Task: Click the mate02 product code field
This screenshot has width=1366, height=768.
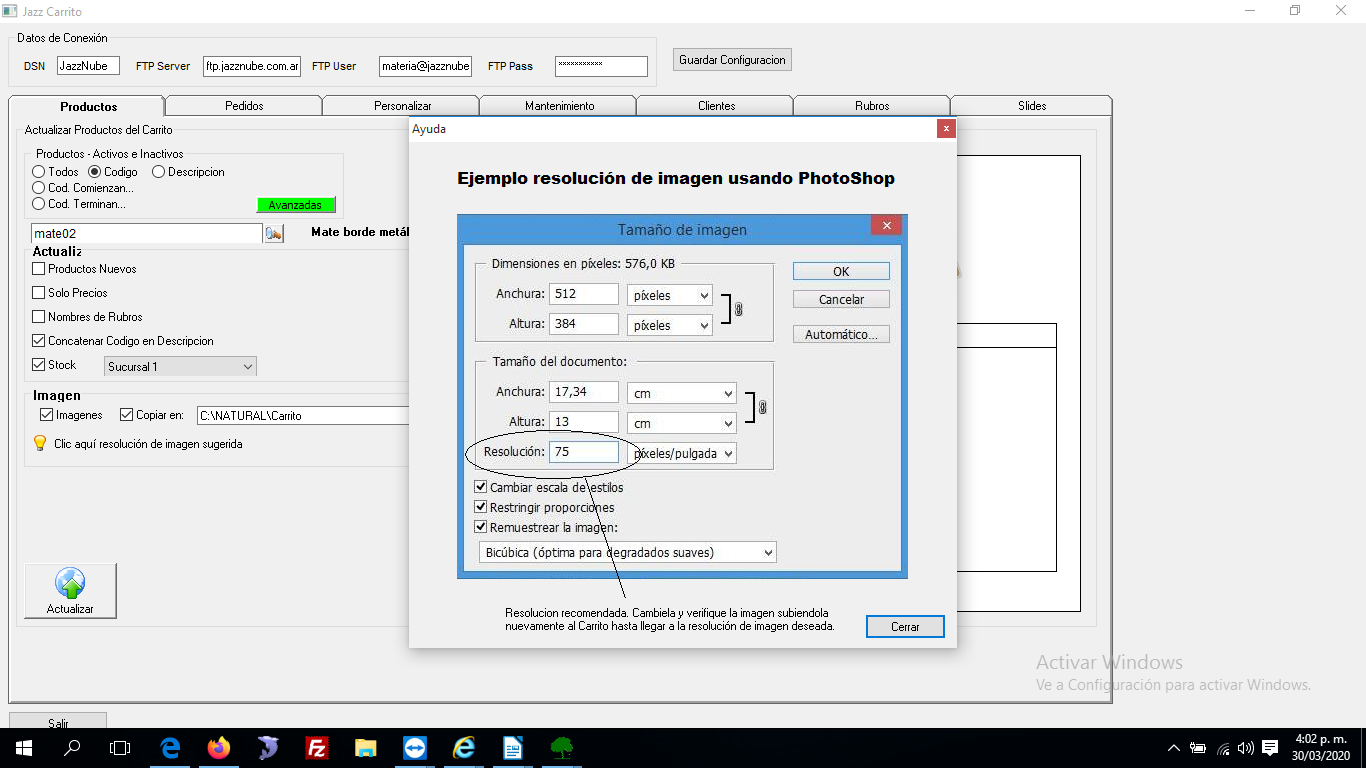Action: click(x=147, y=233)
